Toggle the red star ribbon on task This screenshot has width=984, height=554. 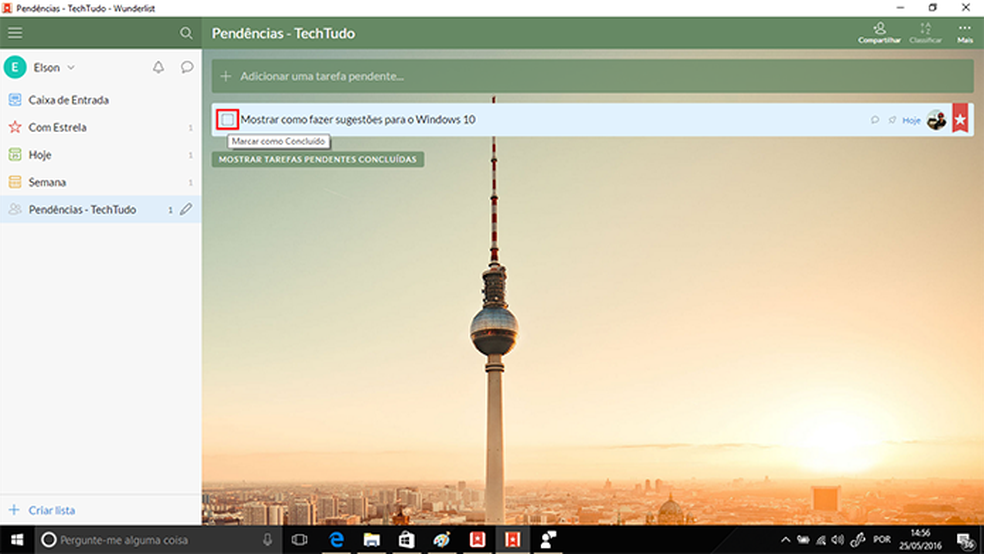coord(960,119)
